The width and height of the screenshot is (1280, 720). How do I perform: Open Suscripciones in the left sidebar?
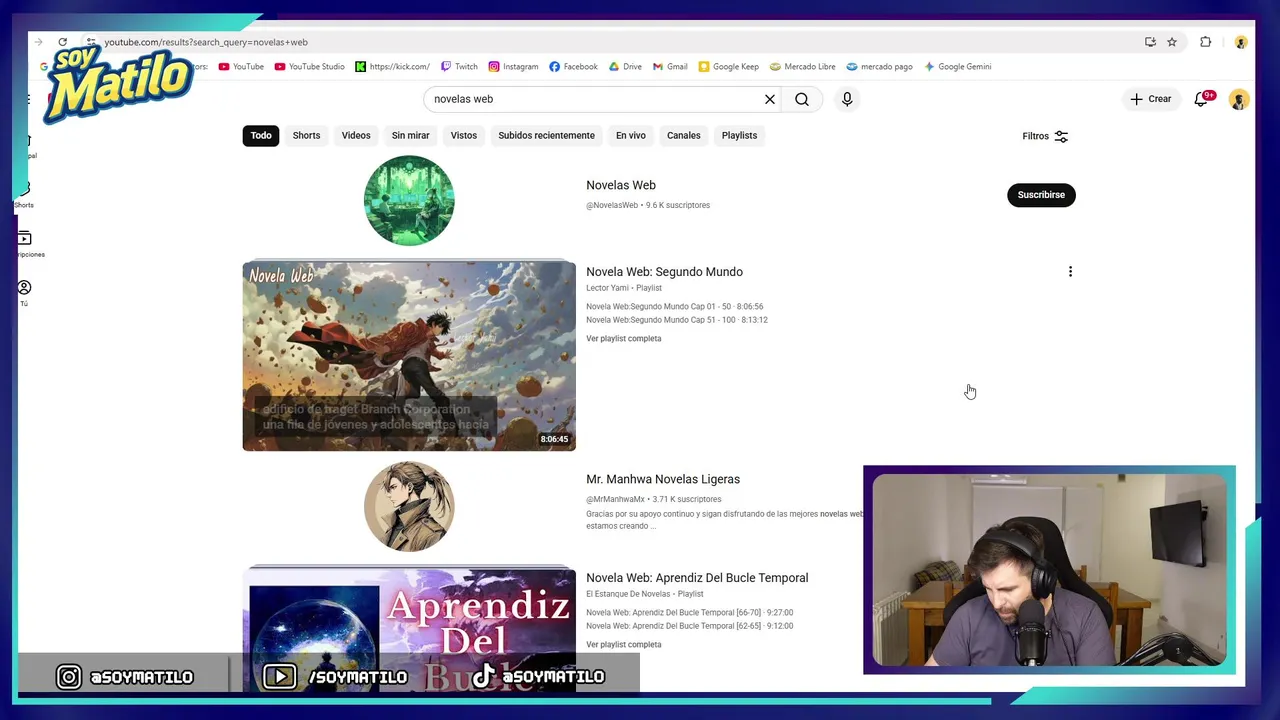[x=26, y=244]
